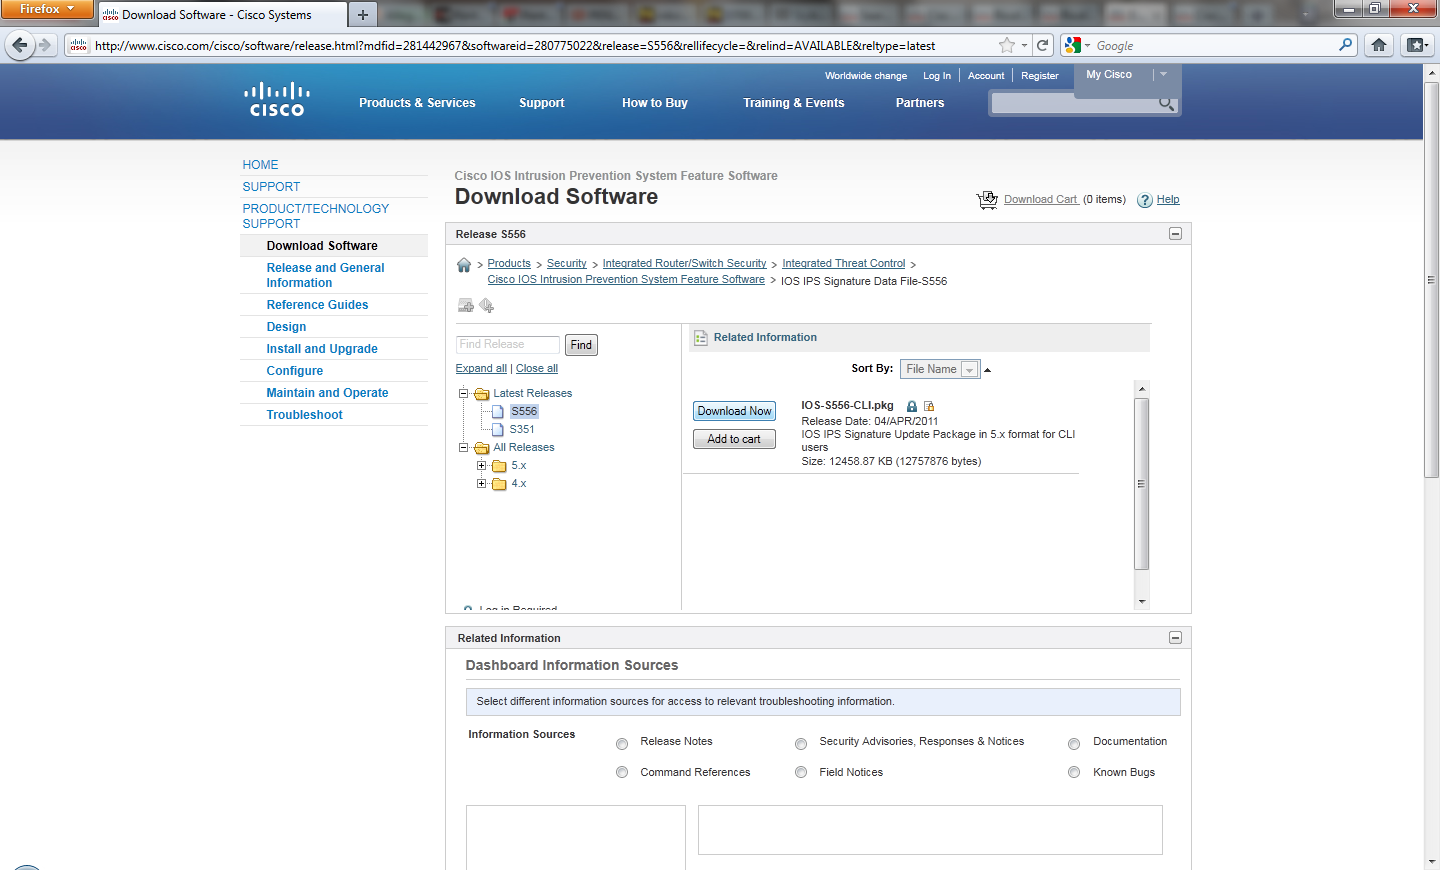Click the file list scroll-down arrow
Image resolution: width=1440 pixels, height=870 pixels.
click(1142, 602)
